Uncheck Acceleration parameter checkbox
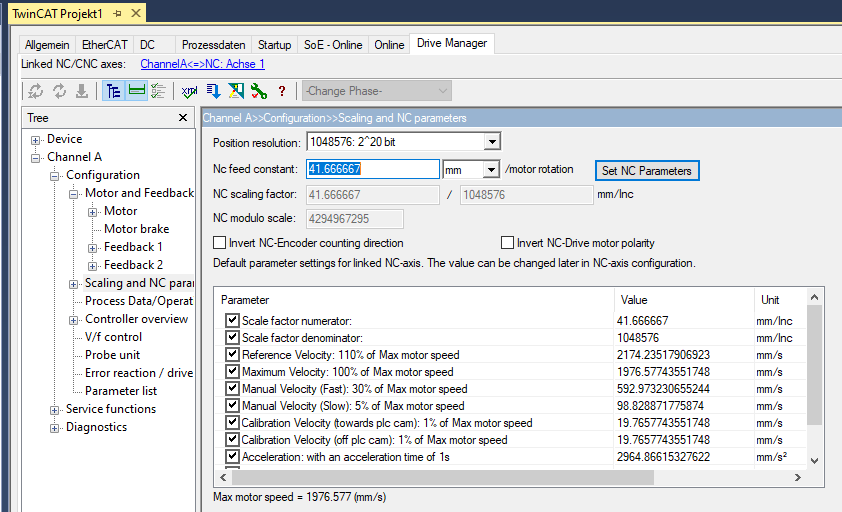Screen dimensions: 842x512 (x=232, y=457)
